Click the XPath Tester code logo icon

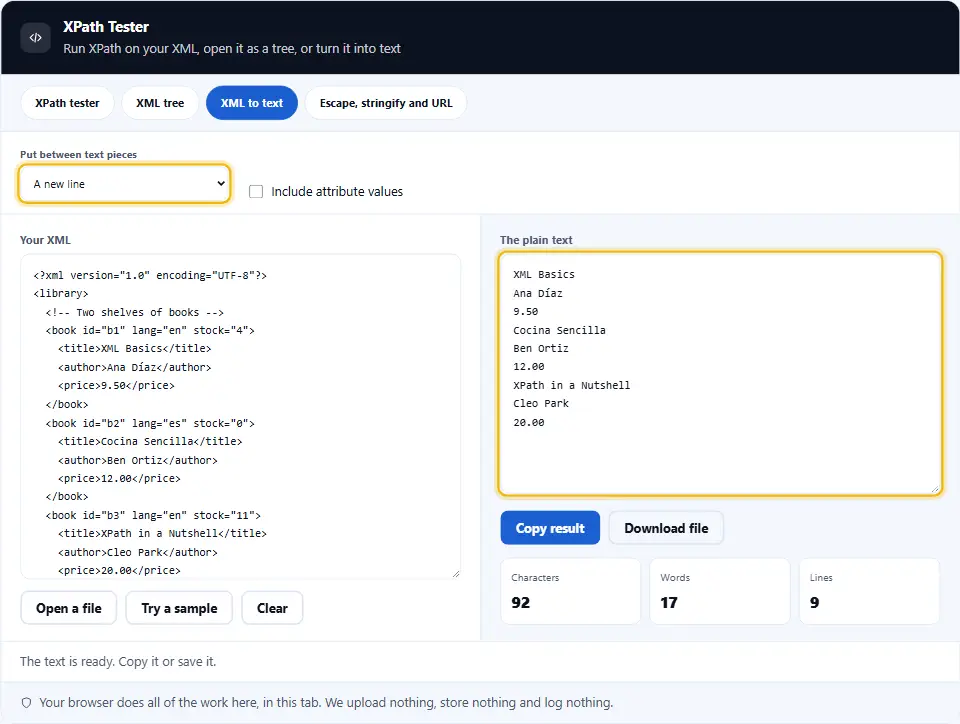pos(36,38)
